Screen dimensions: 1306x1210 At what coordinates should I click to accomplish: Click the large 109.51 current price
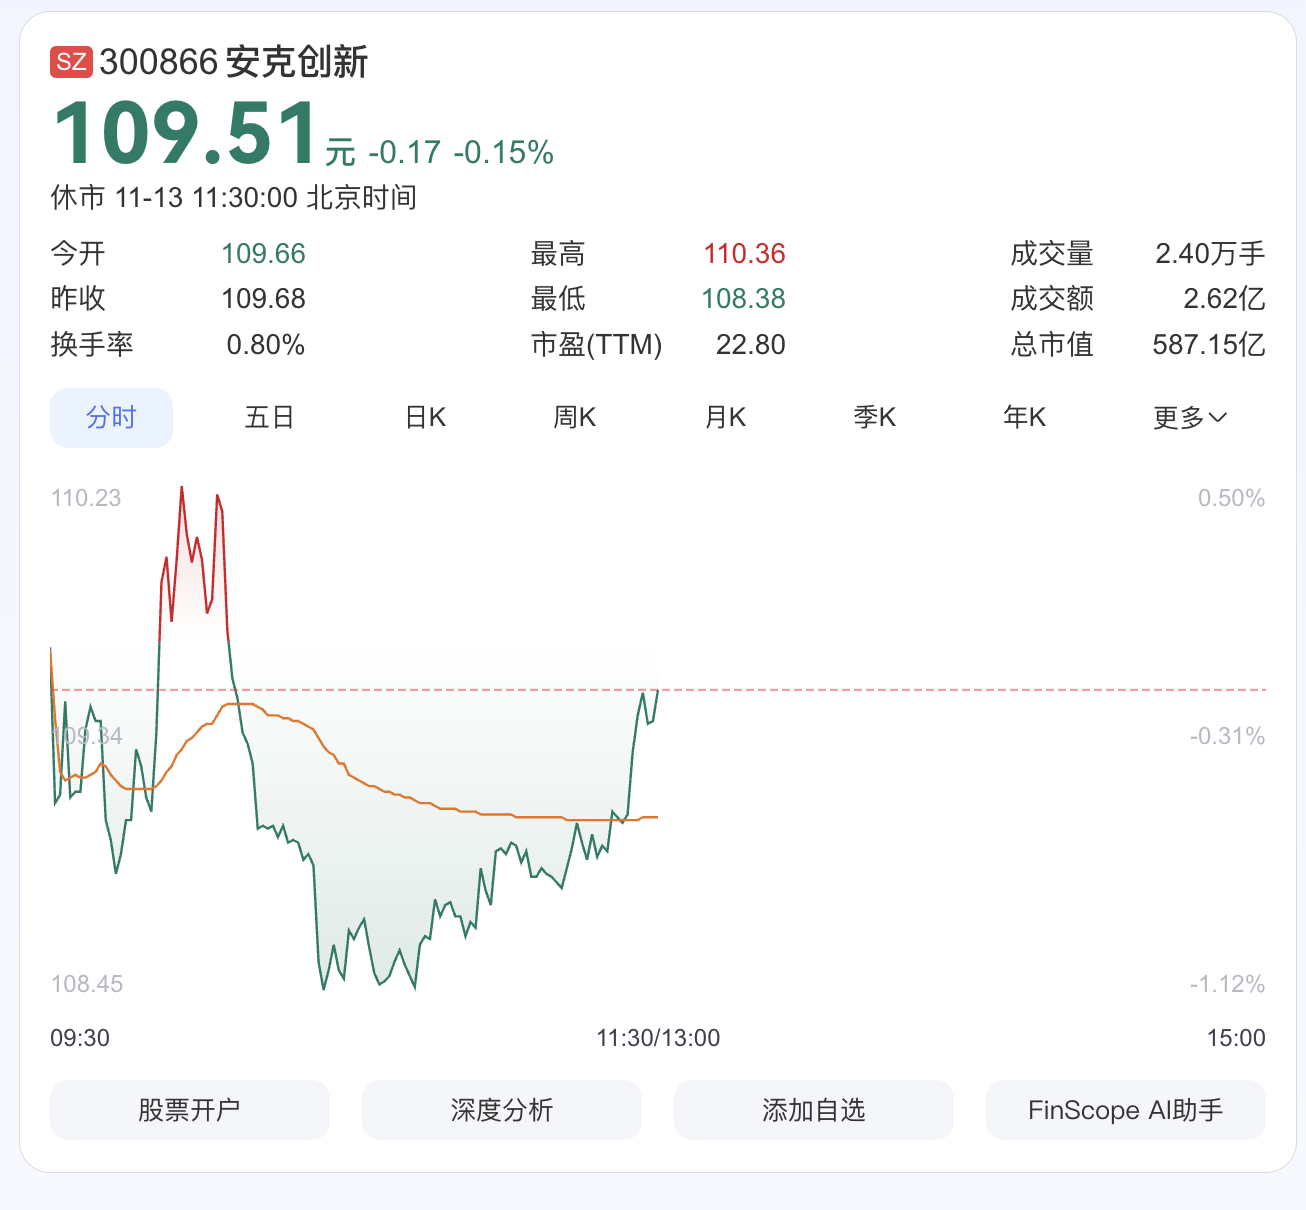[185, 134]
